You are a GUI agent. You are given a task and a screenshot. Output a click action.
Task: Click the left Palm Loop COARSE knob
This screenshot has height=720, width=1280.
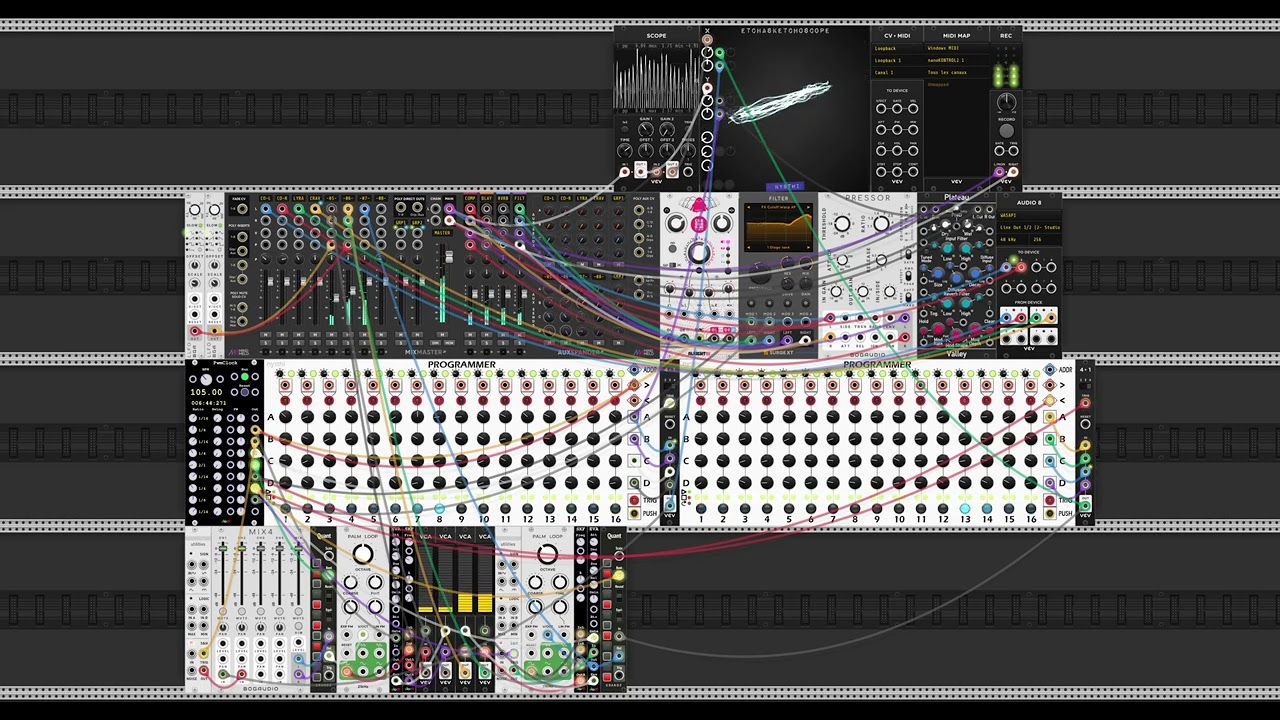[350, 583]
